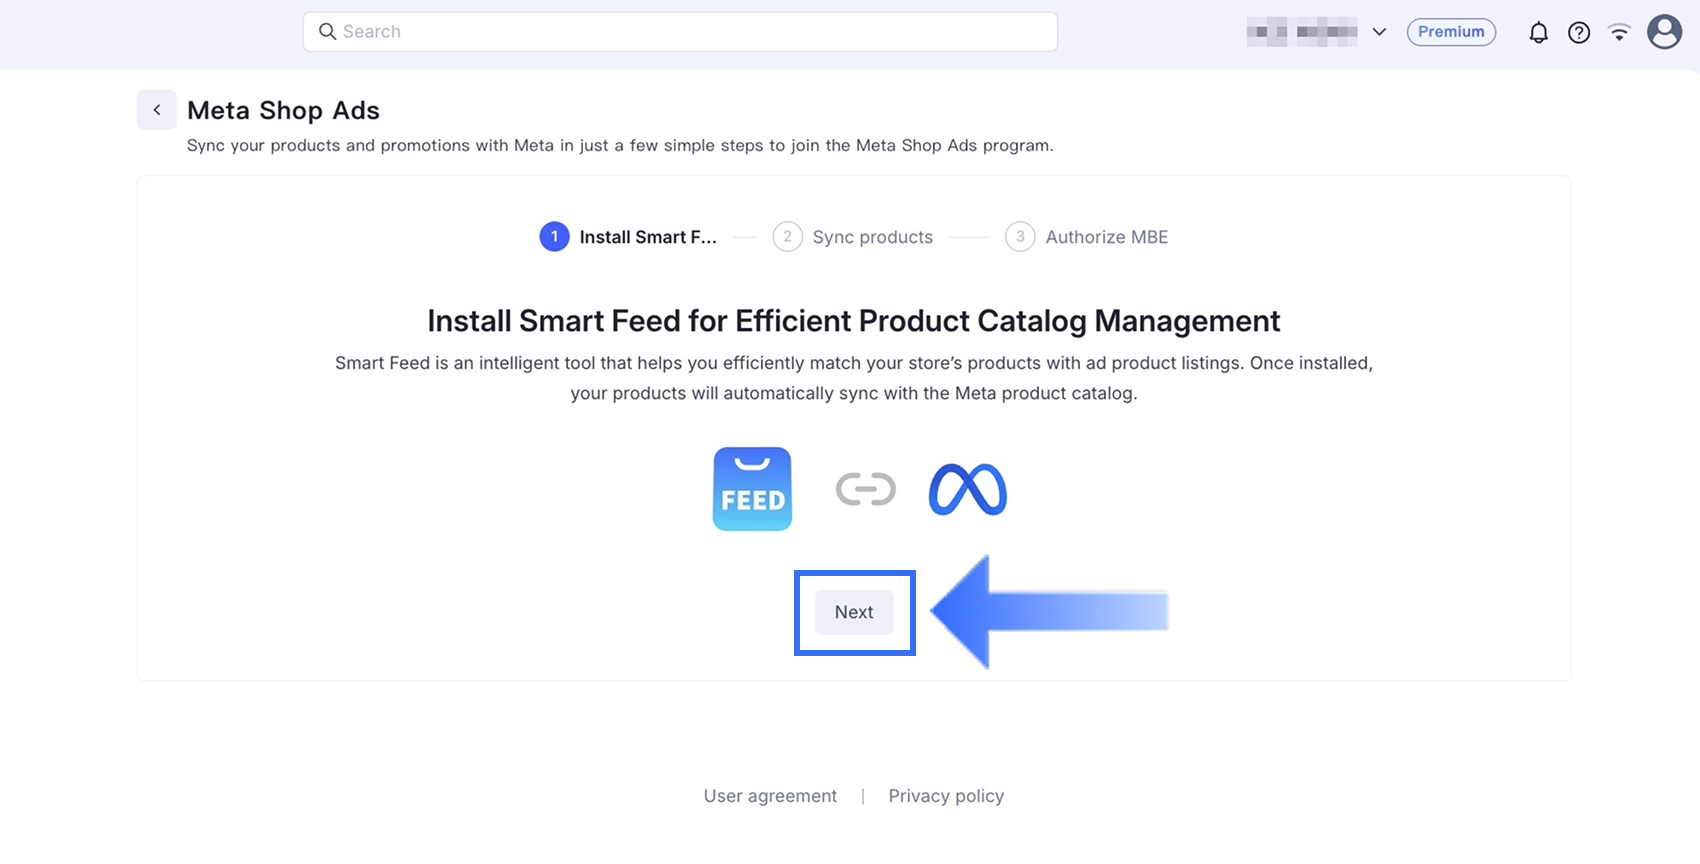The image size is (1700, 864).
Task: Open the Privacy policy link
Action: (x=946, y=796)
